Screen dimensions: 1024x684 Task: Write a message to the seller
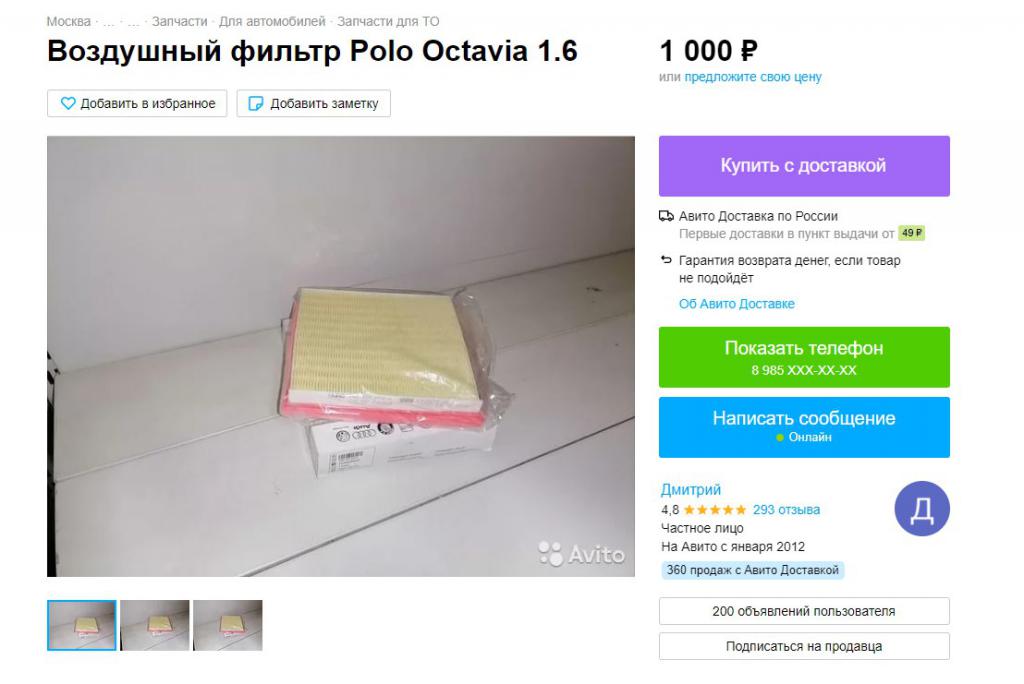[x=804, y=427]
